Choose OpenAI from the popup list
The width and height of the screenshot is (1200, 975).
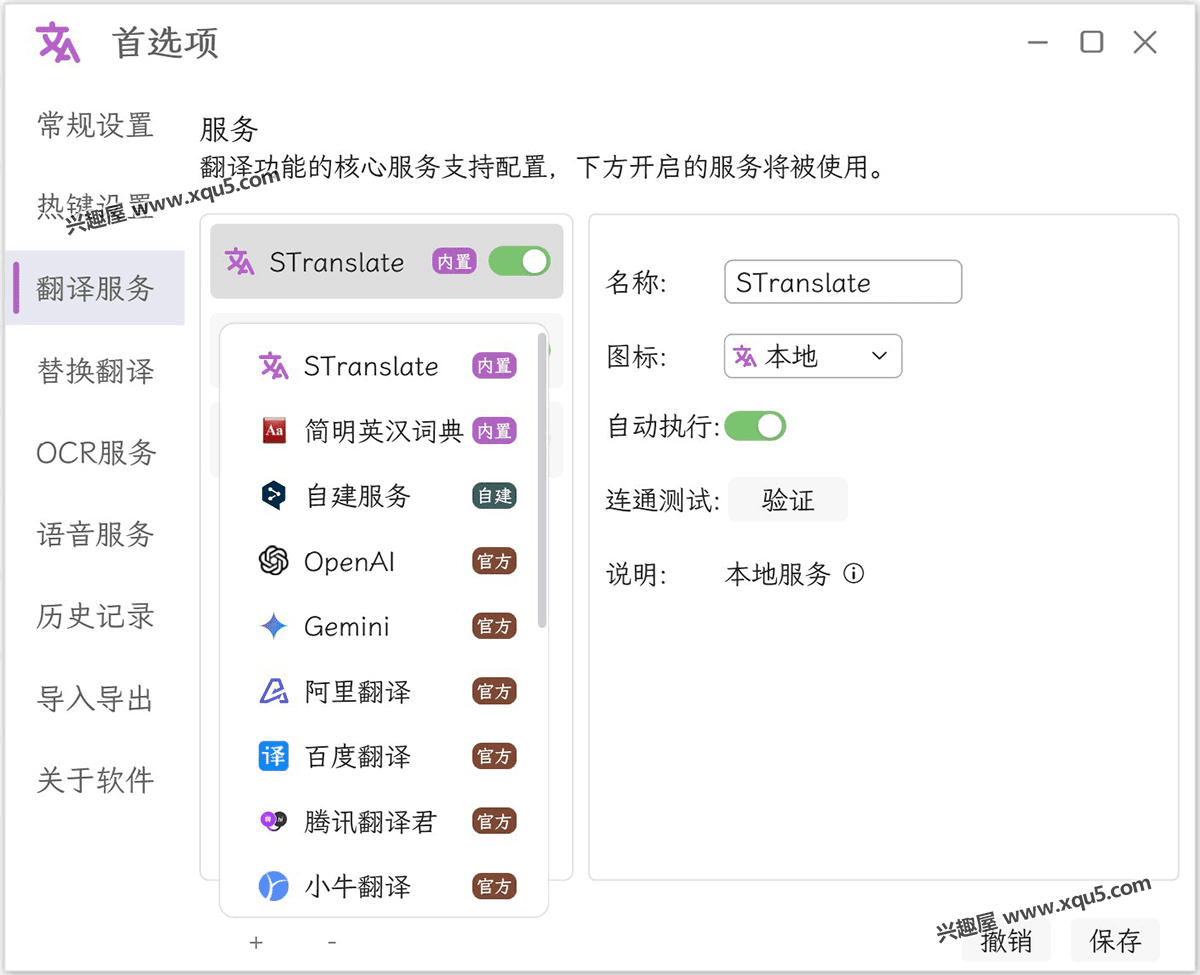384,561
